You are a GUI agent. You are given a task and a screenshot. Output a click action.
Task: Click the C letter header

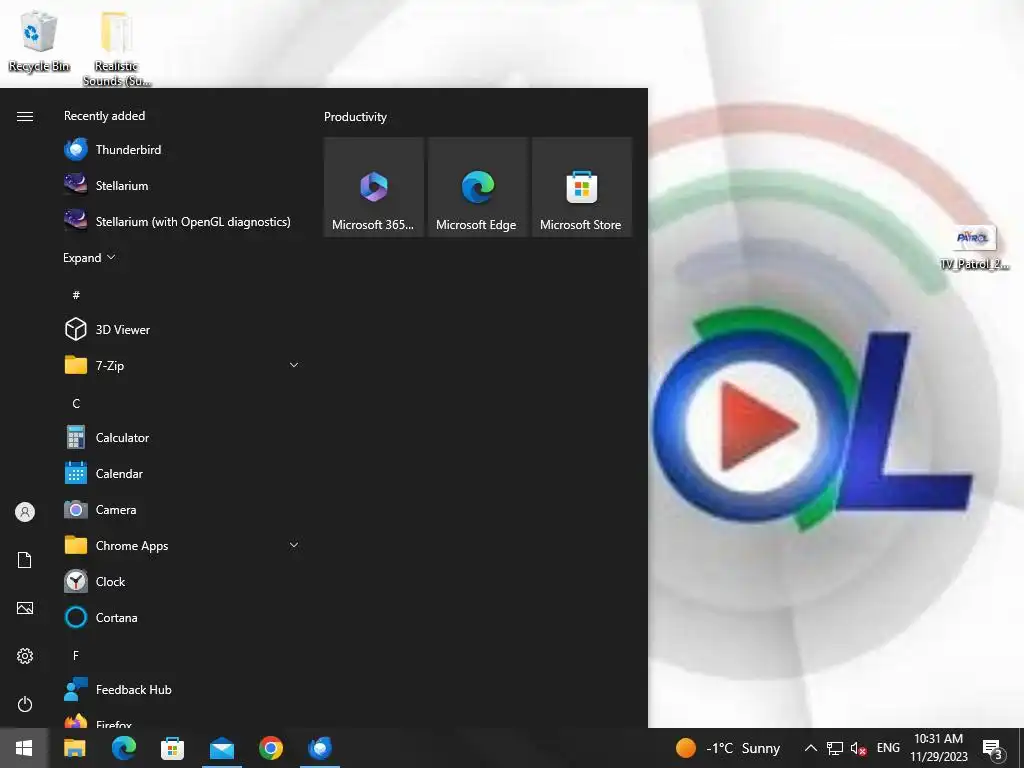click(76, 404)
